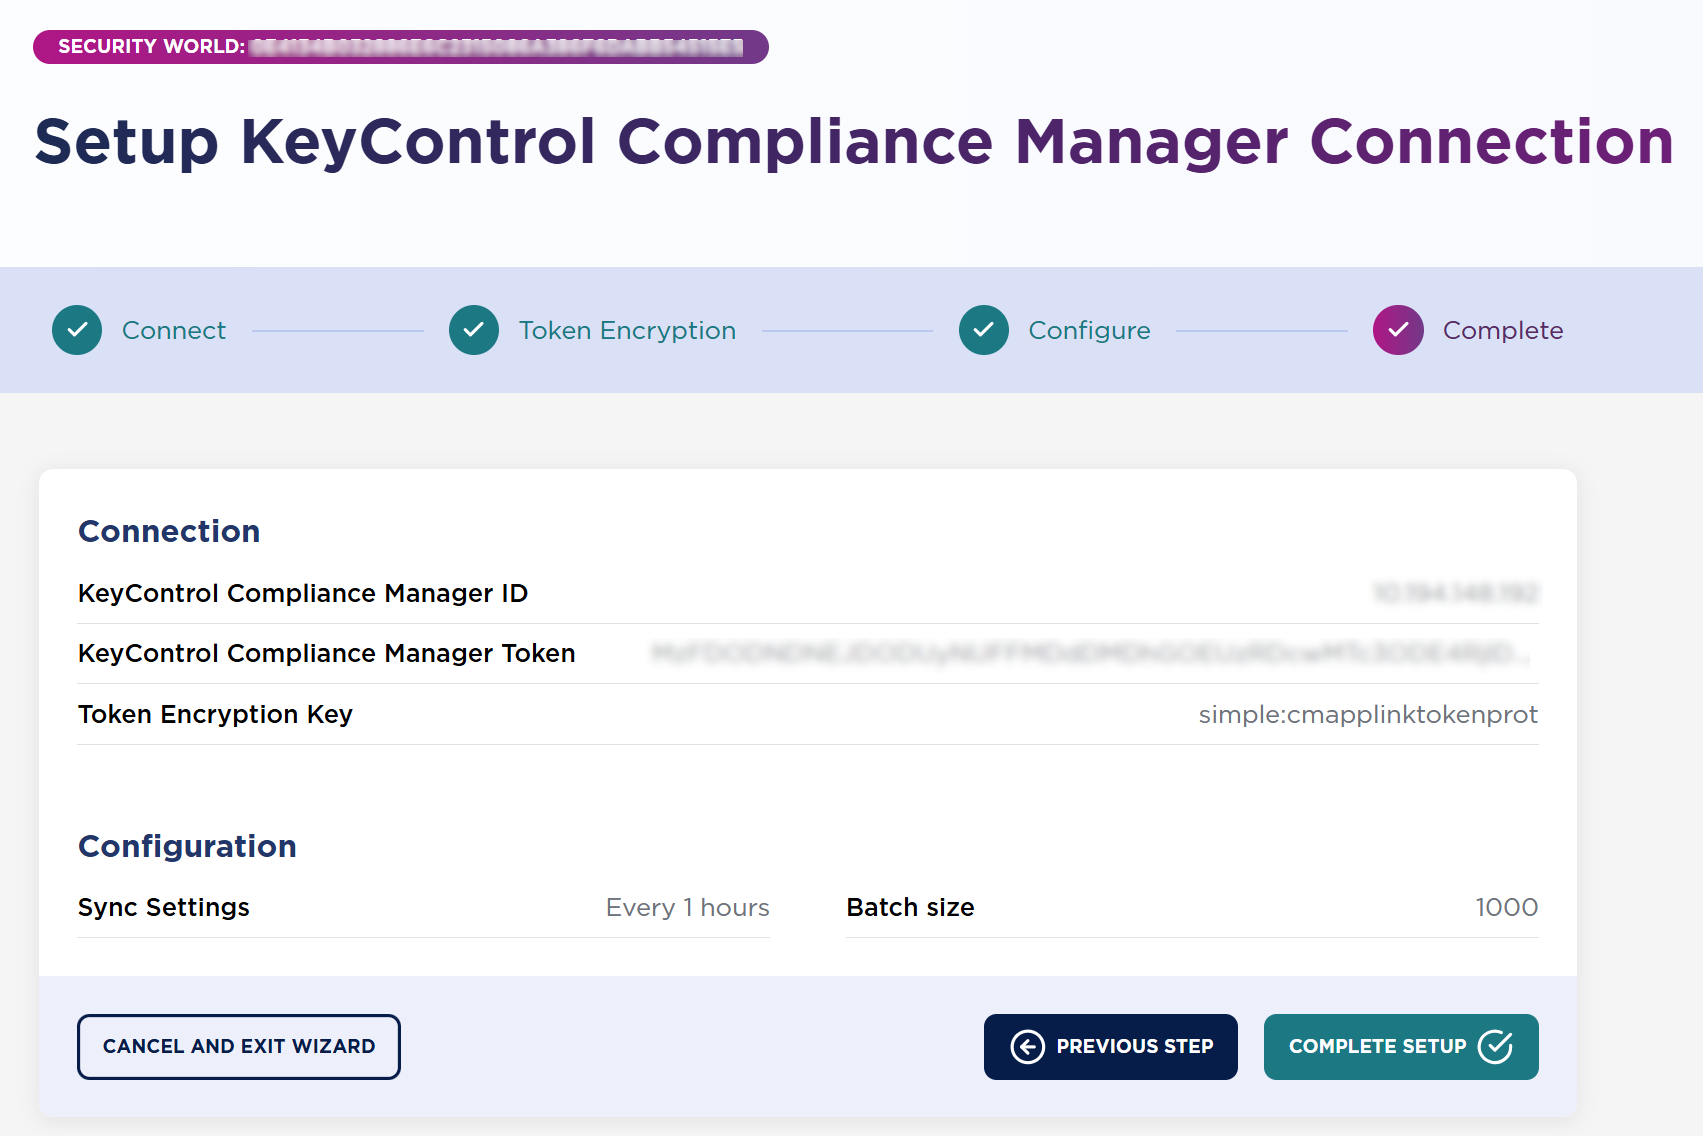The width and height of the screenshot is (1703, 1136).
Task: Select the Complete step label
Action: pos(1503,330)
